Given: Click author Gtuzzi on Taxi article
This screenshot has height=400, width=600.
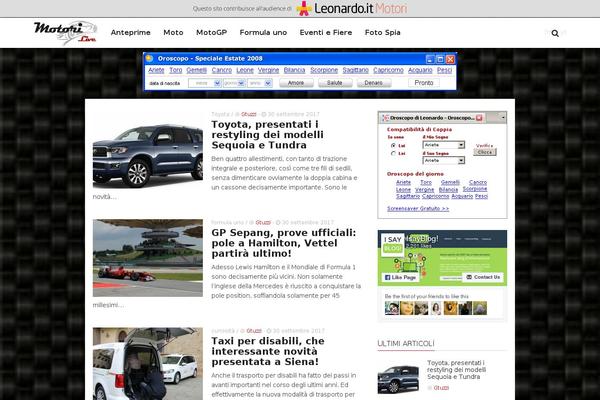Looking at the screenshot, I should click(254, 331).
